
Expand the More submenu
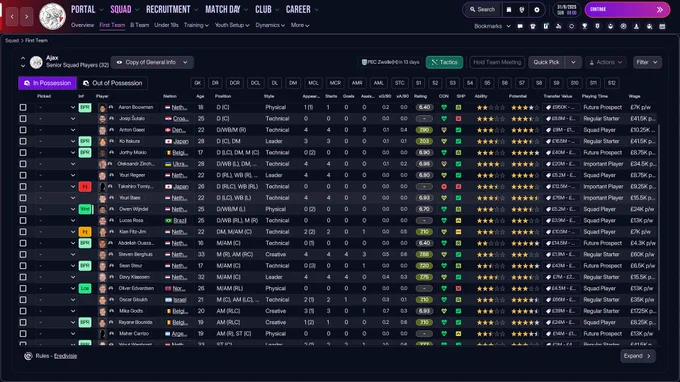coord(300,25)
